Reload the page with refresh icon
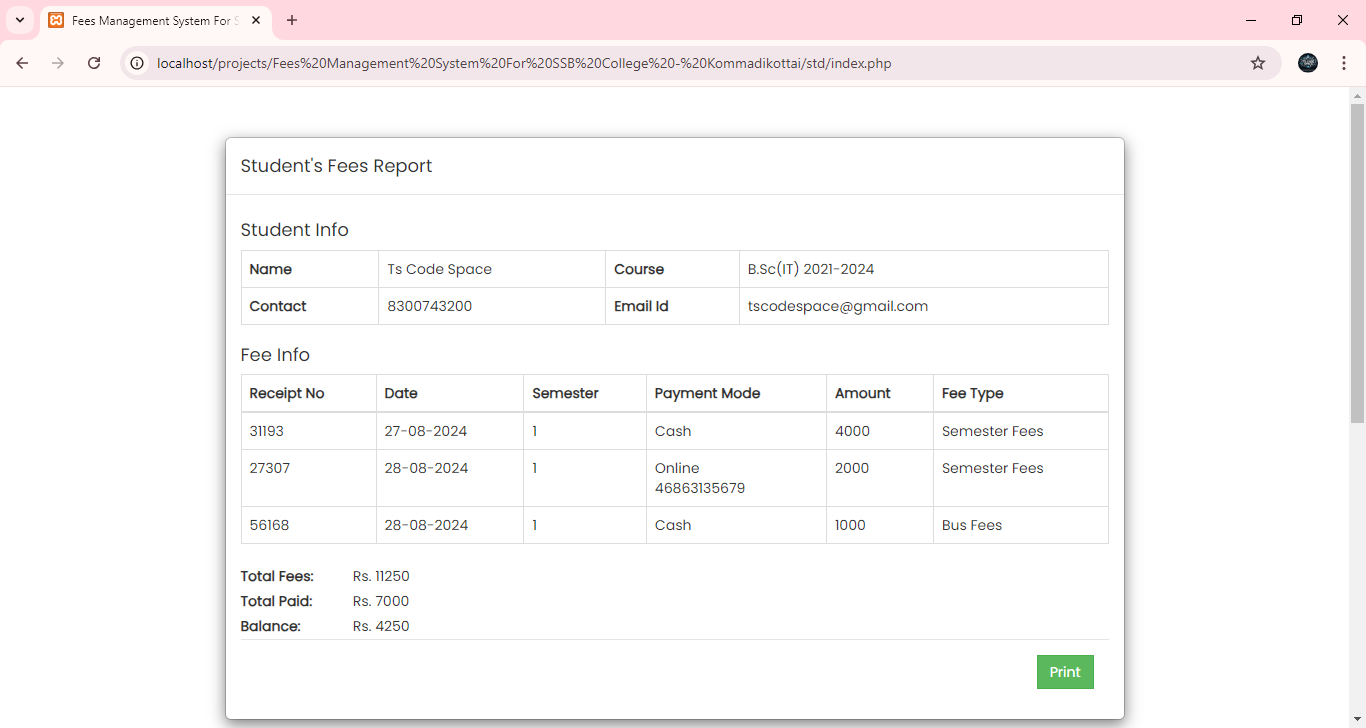 [94, 63]
